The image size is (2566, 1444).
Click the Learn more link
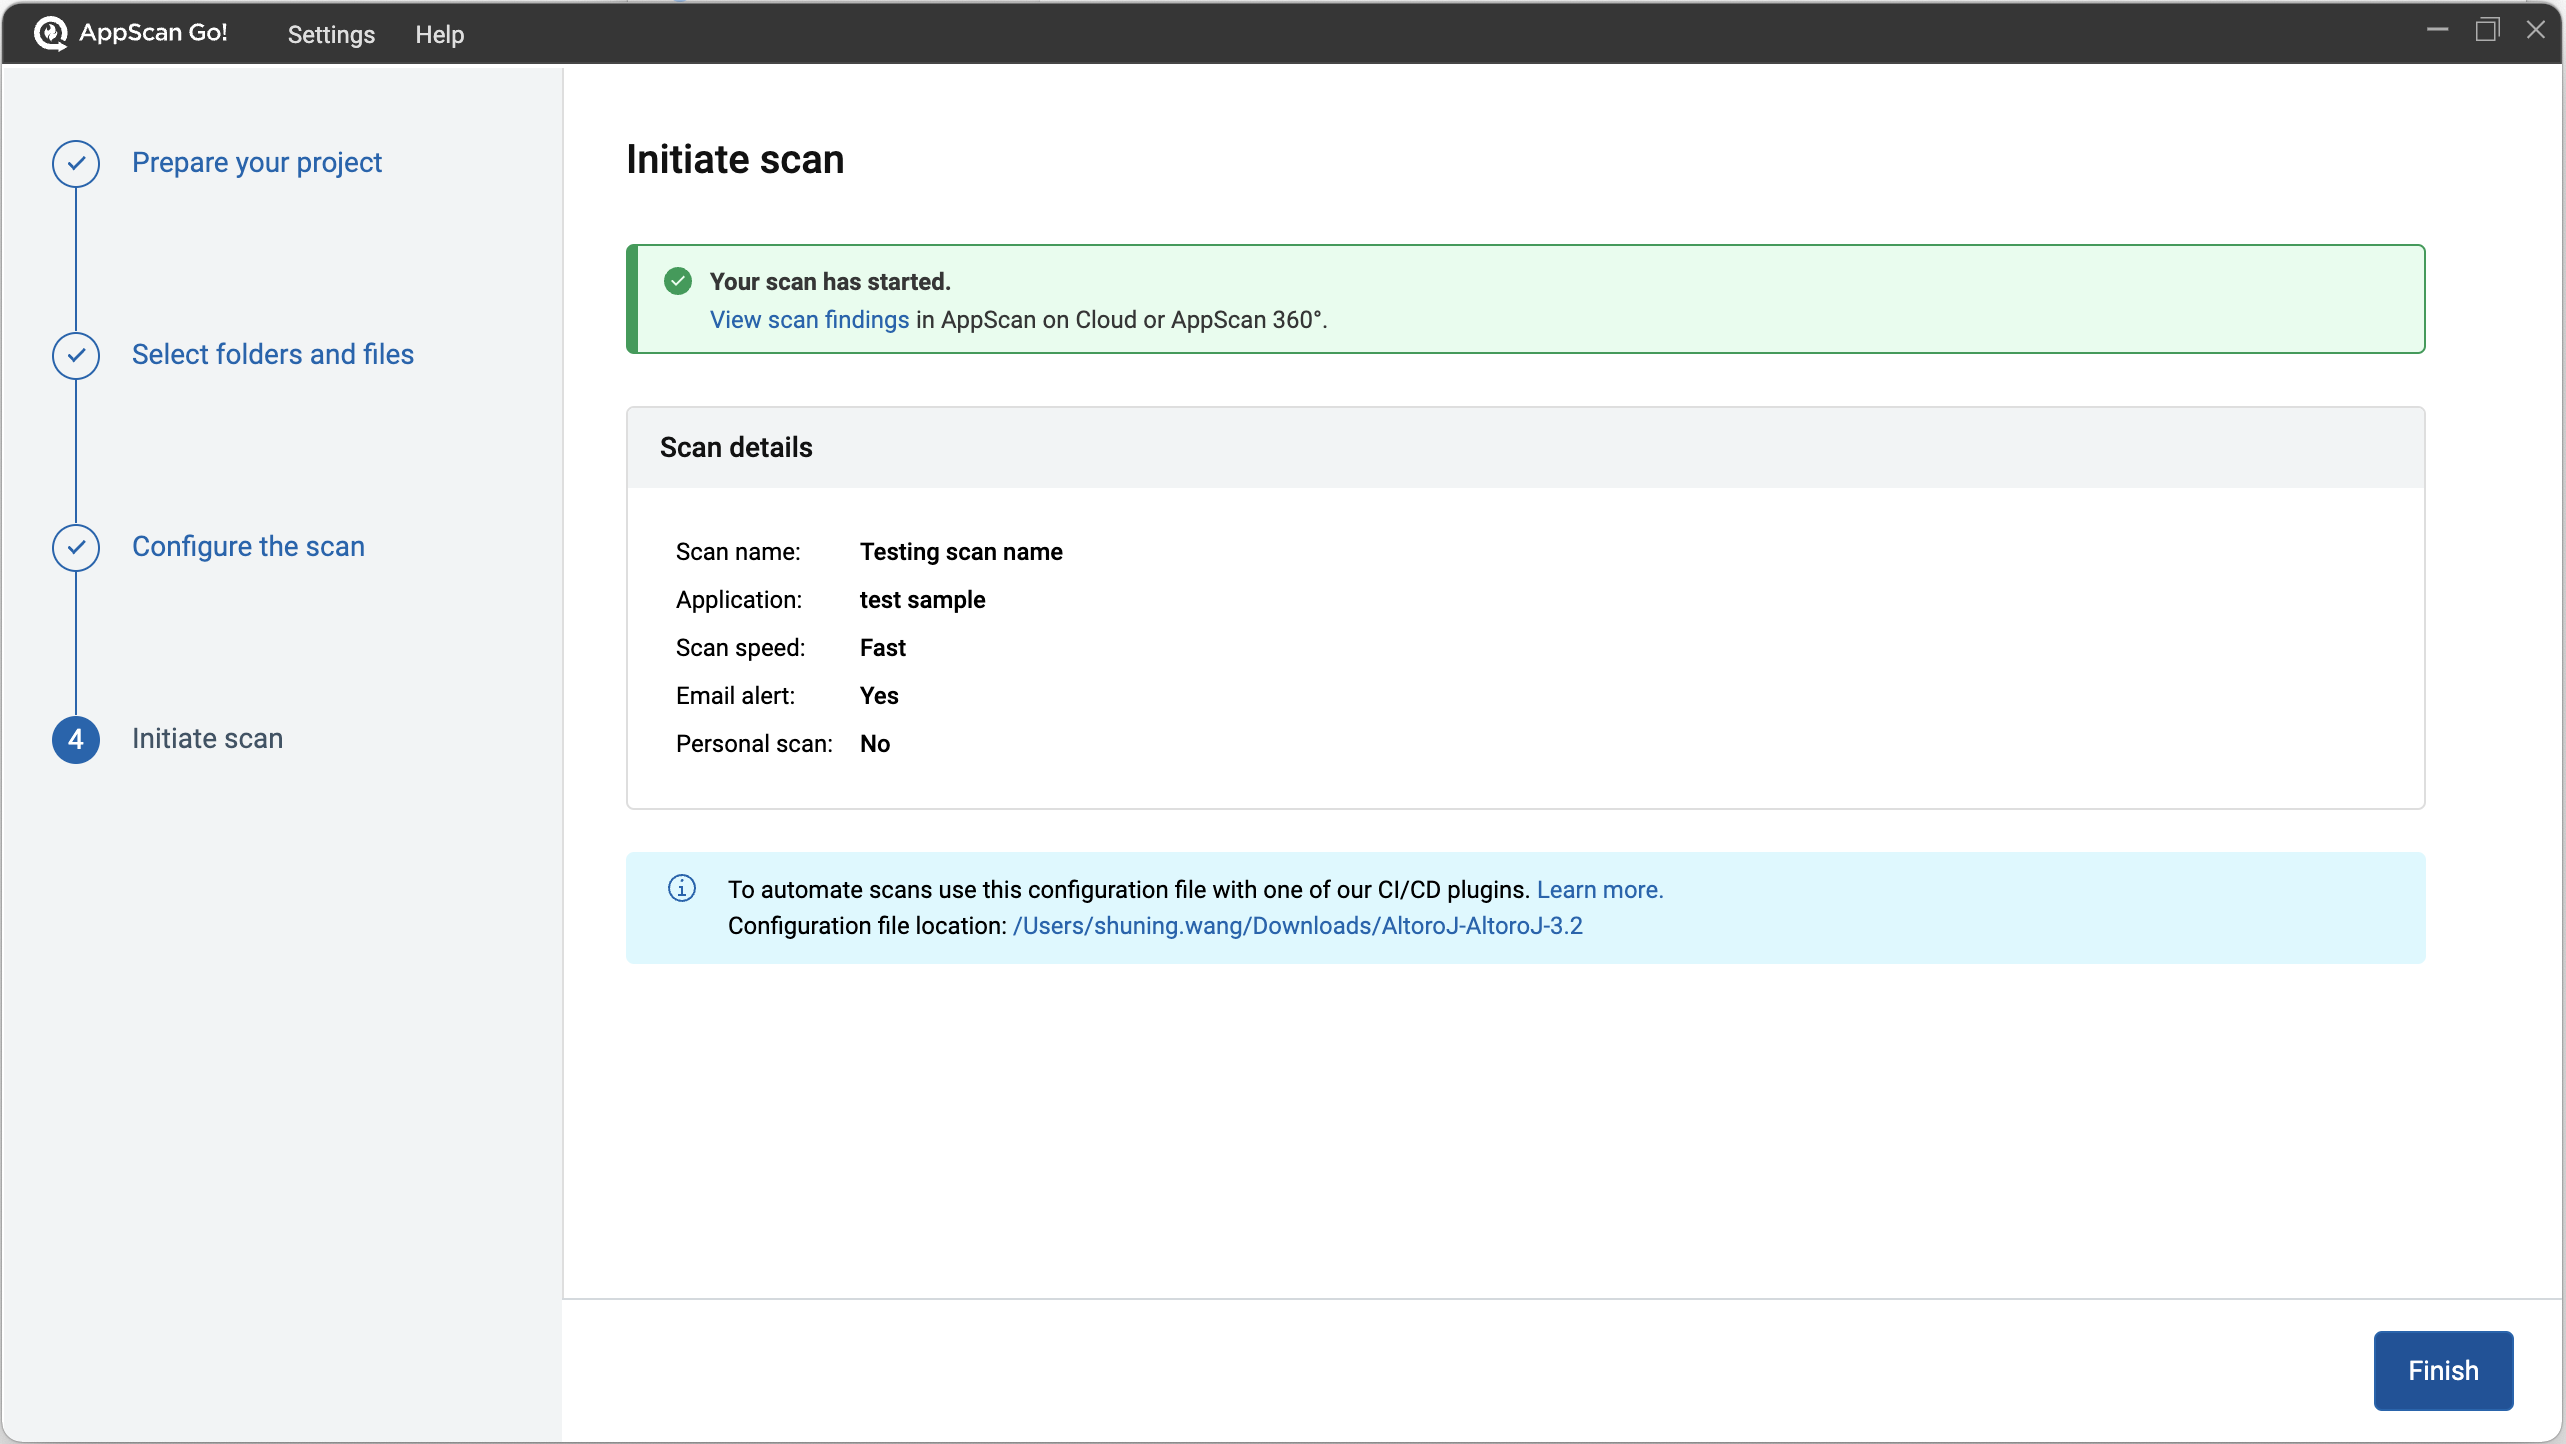click(x=1599, y=890)
